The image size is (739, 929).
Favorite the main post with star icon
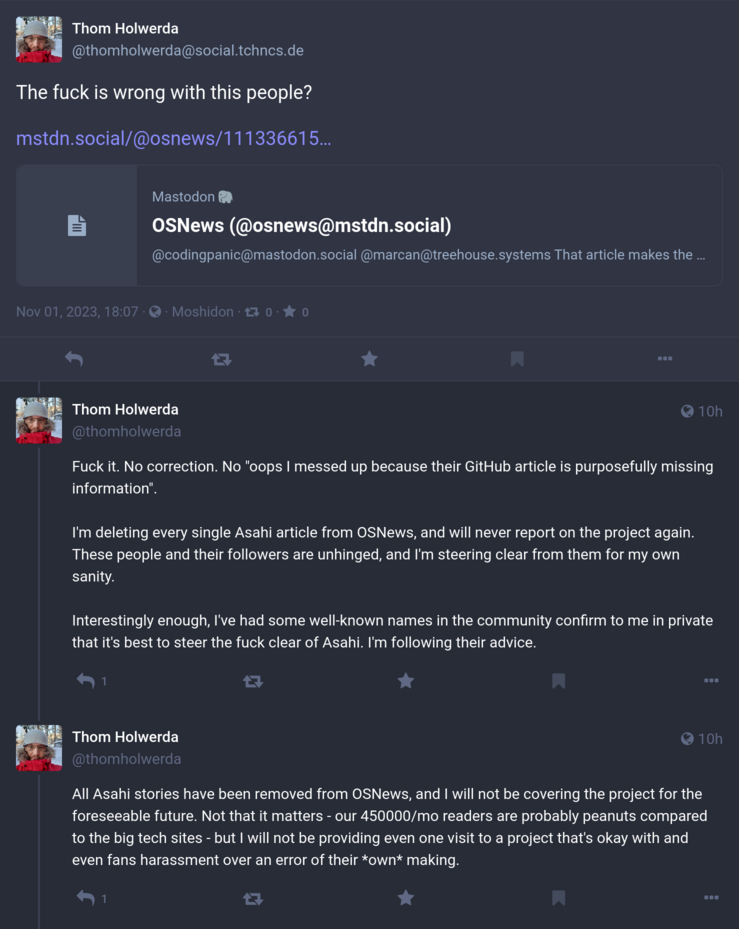(369, 358)
